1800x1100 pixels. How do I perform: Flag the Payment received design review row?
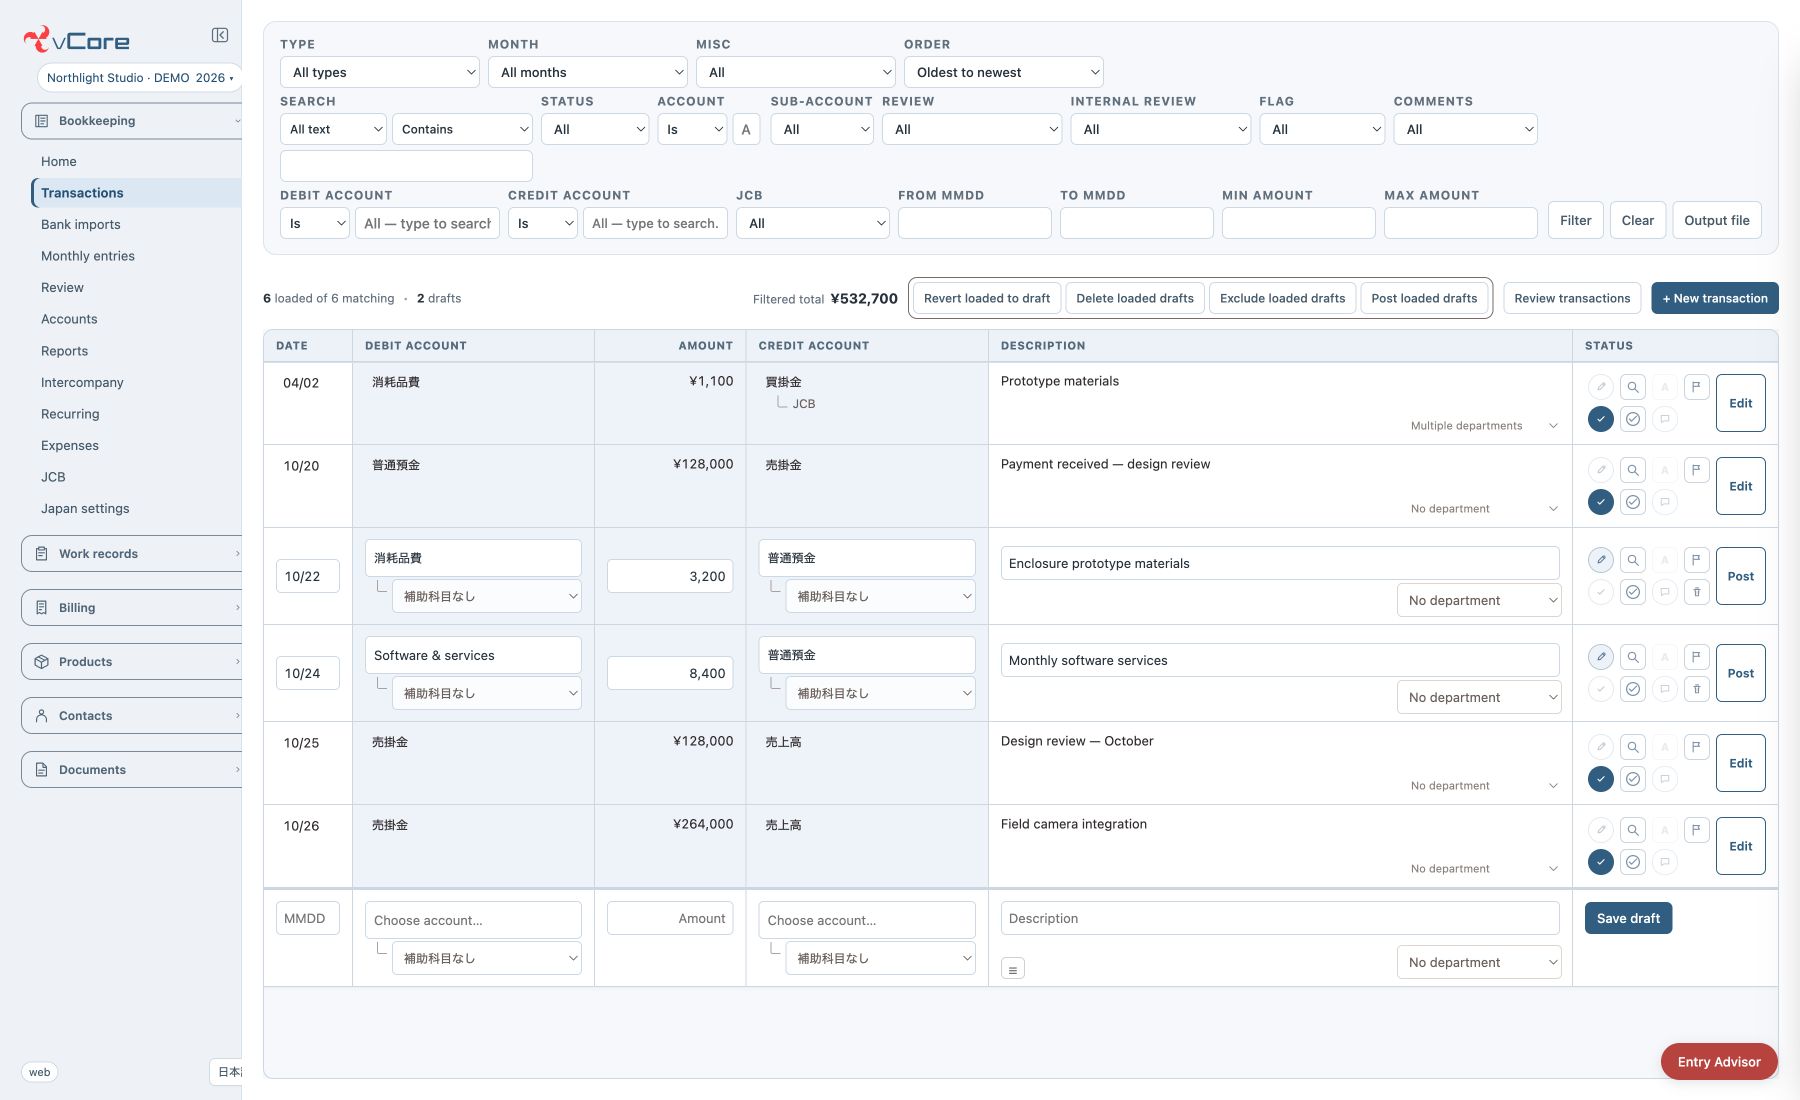coord(1696,470)
